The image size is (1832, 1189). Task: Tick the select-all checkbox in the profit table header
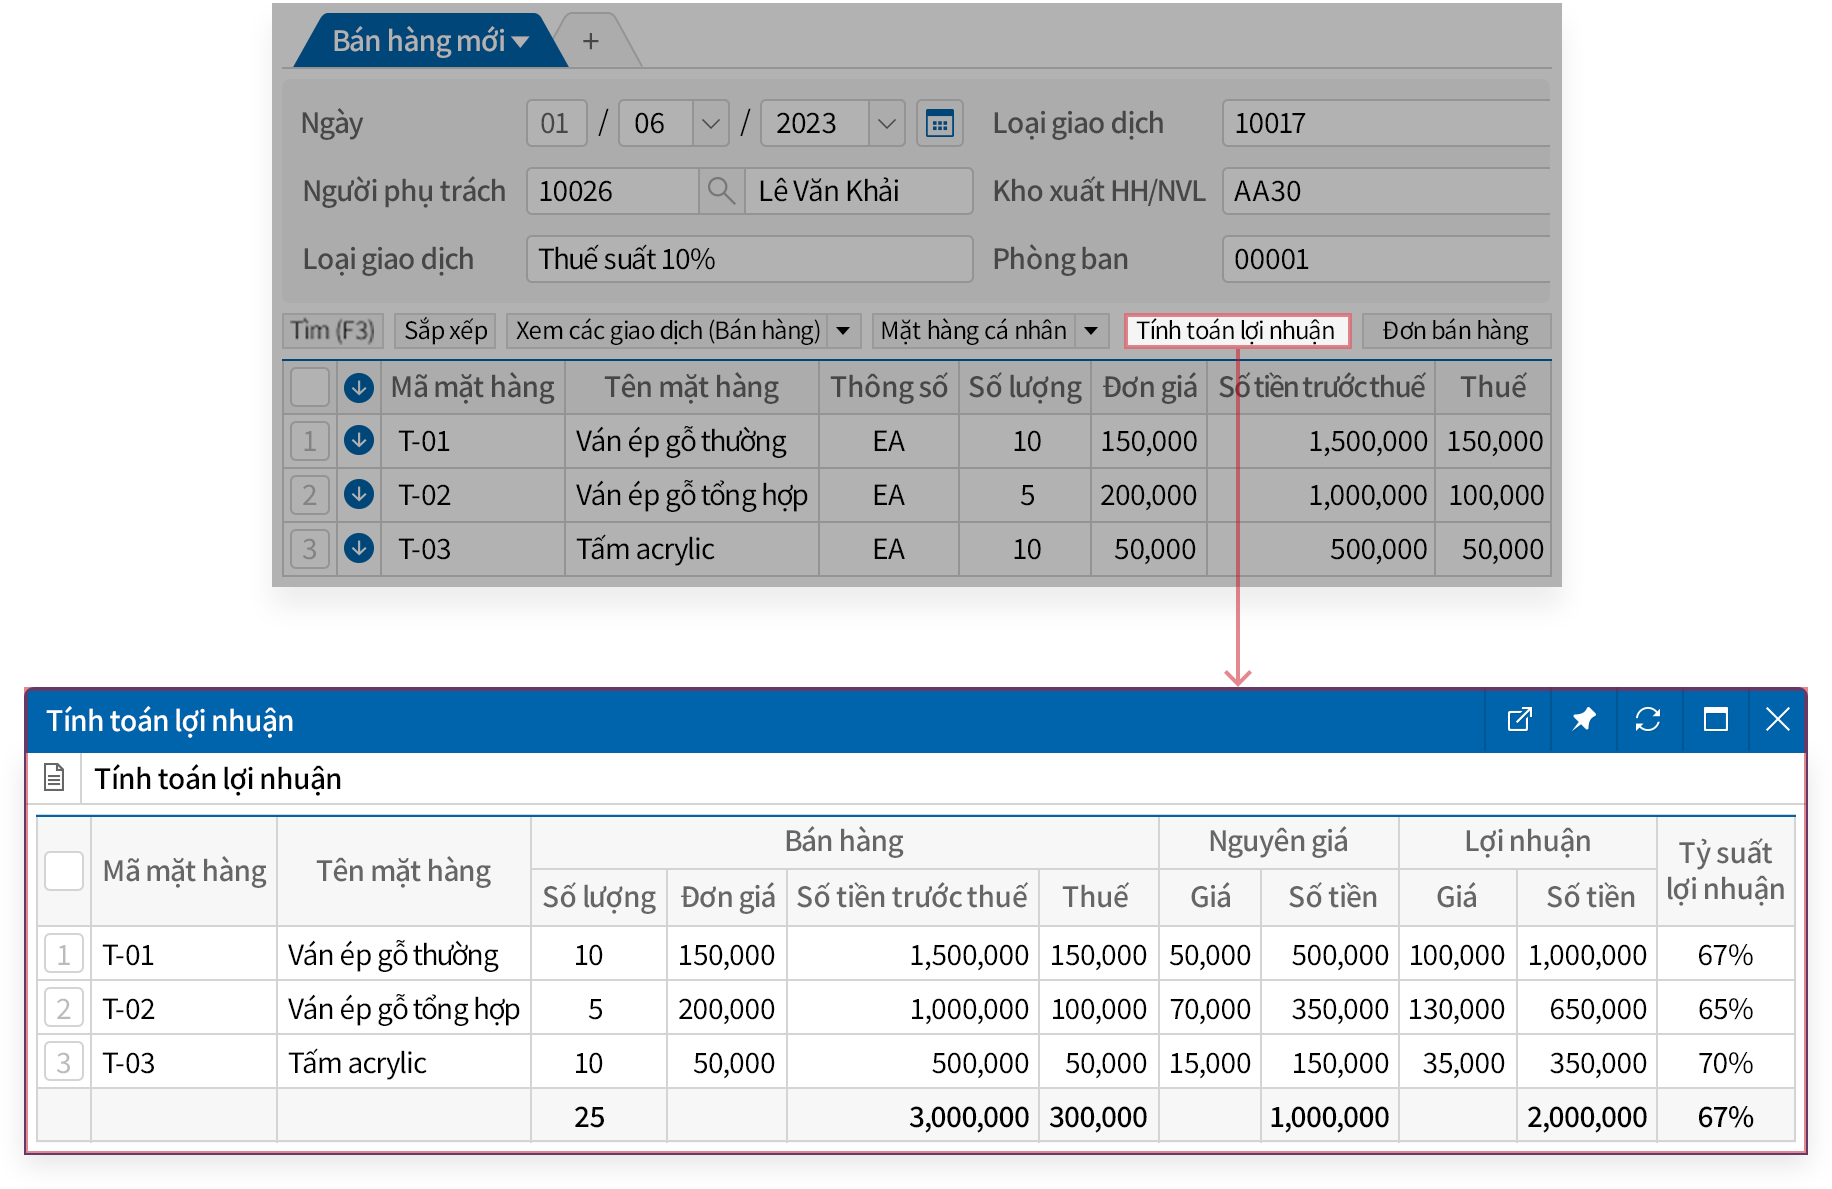coord(64,871)
